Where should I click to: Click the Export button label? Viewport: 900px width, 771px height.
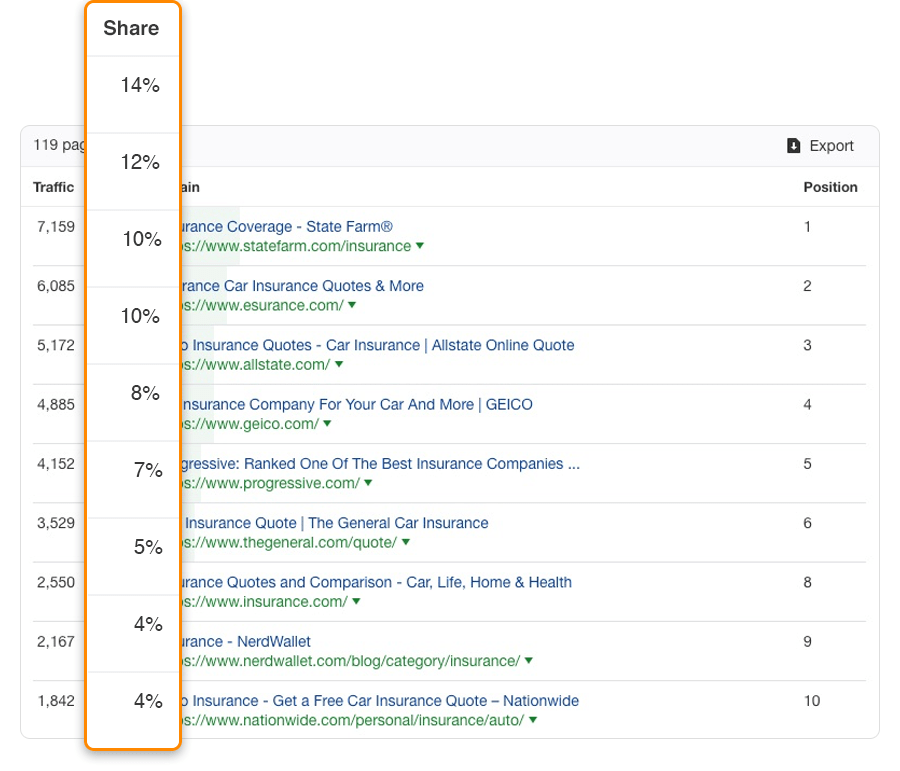tap(832, 146)
